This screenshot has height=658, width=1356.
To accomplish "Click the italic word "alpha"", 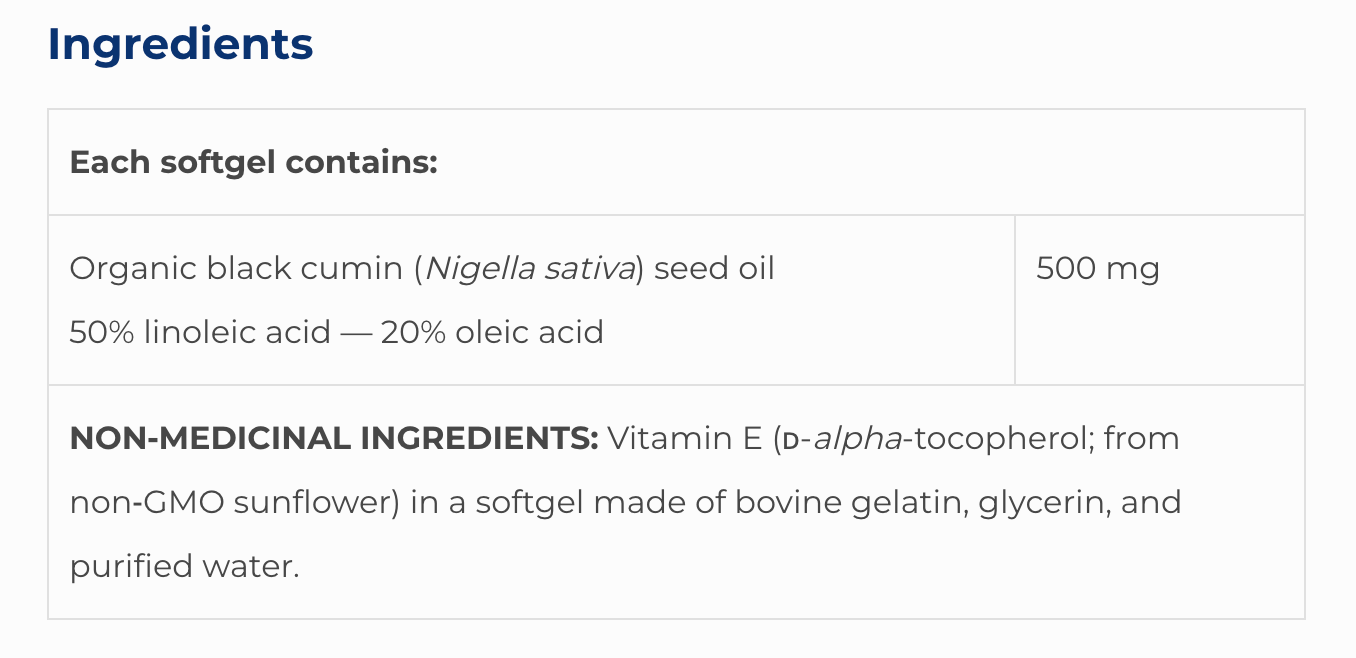I will (857, 439).
